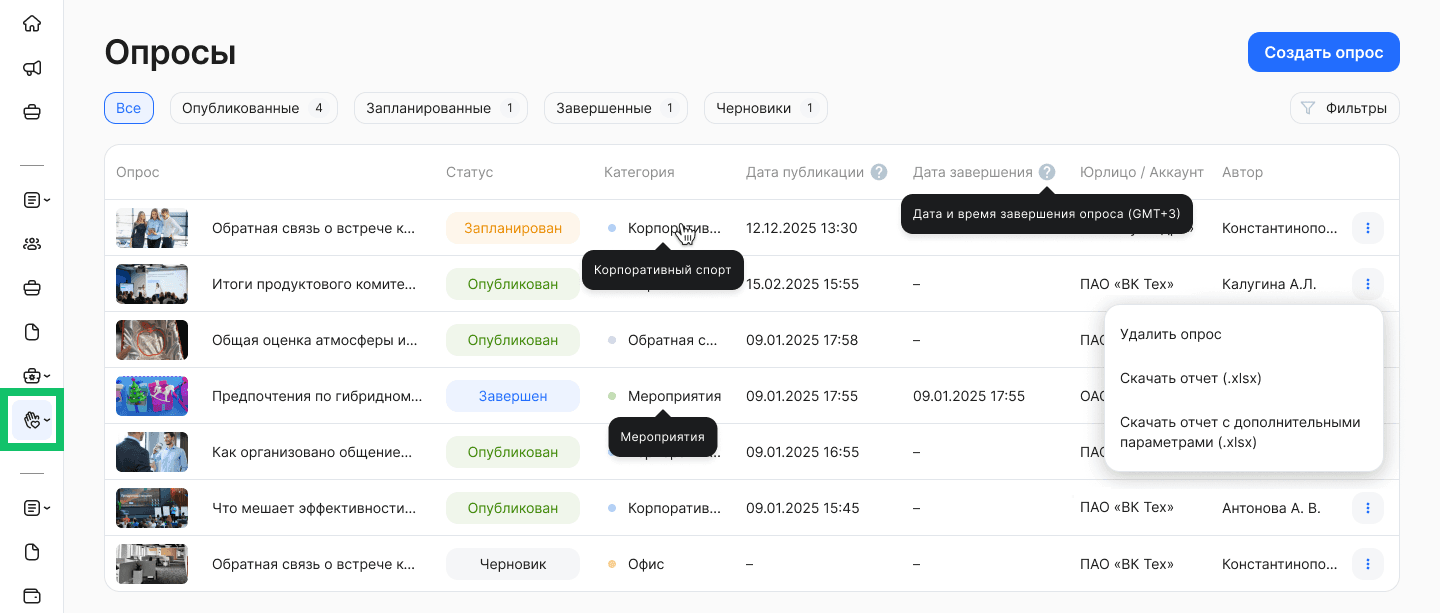Viewport: 1440px width, 613px height.
Task: Open the help tooltip next to Дата публикации
Action: click(x=878, y=171)
